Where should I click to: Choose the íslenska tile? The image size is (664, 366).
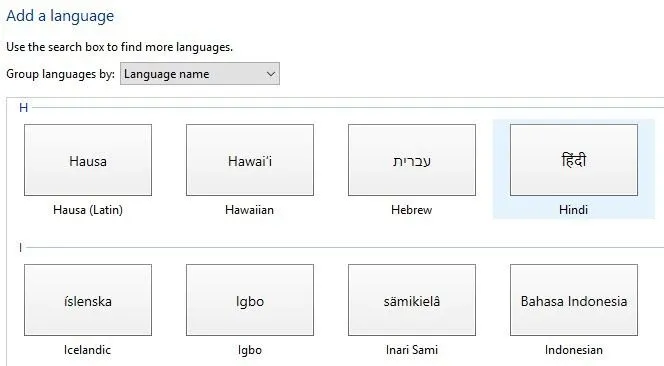click(x=88, y=300)
